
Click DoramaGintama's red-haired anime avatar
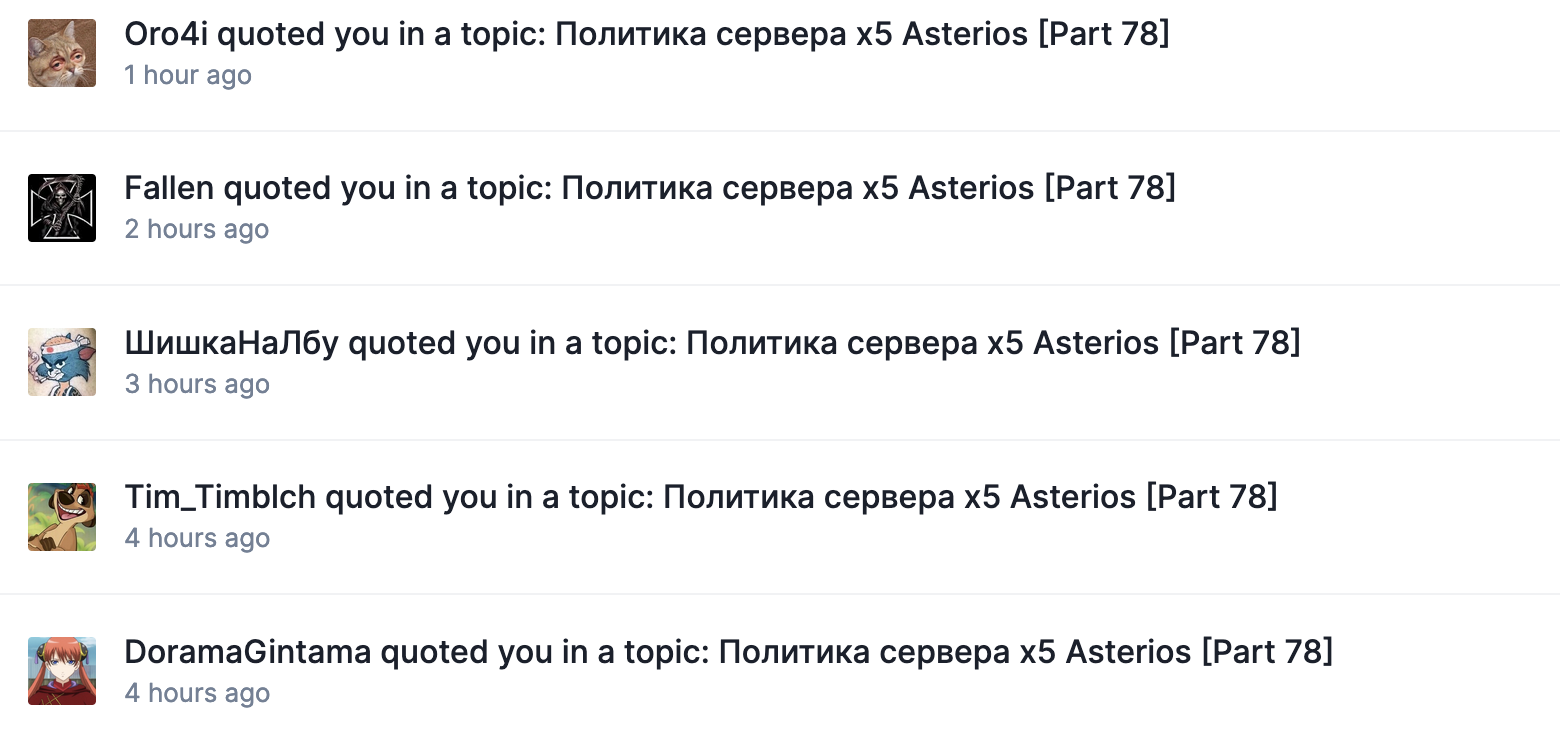[62, 671]
